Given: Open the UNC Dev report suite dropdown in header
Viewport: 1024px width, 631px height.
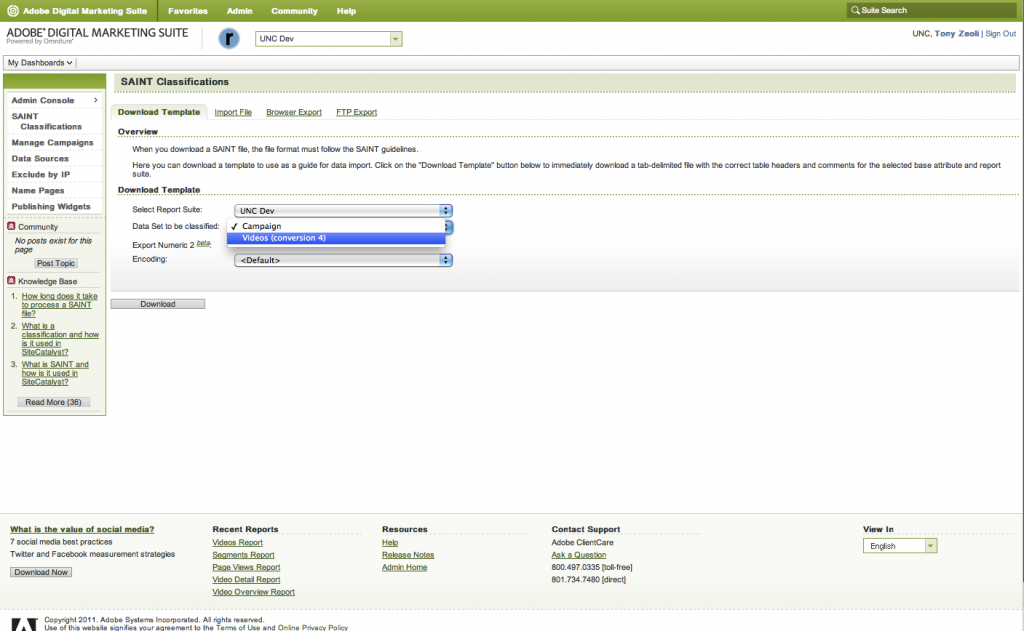Looking at the screenshot, I should tap(328, 39).
